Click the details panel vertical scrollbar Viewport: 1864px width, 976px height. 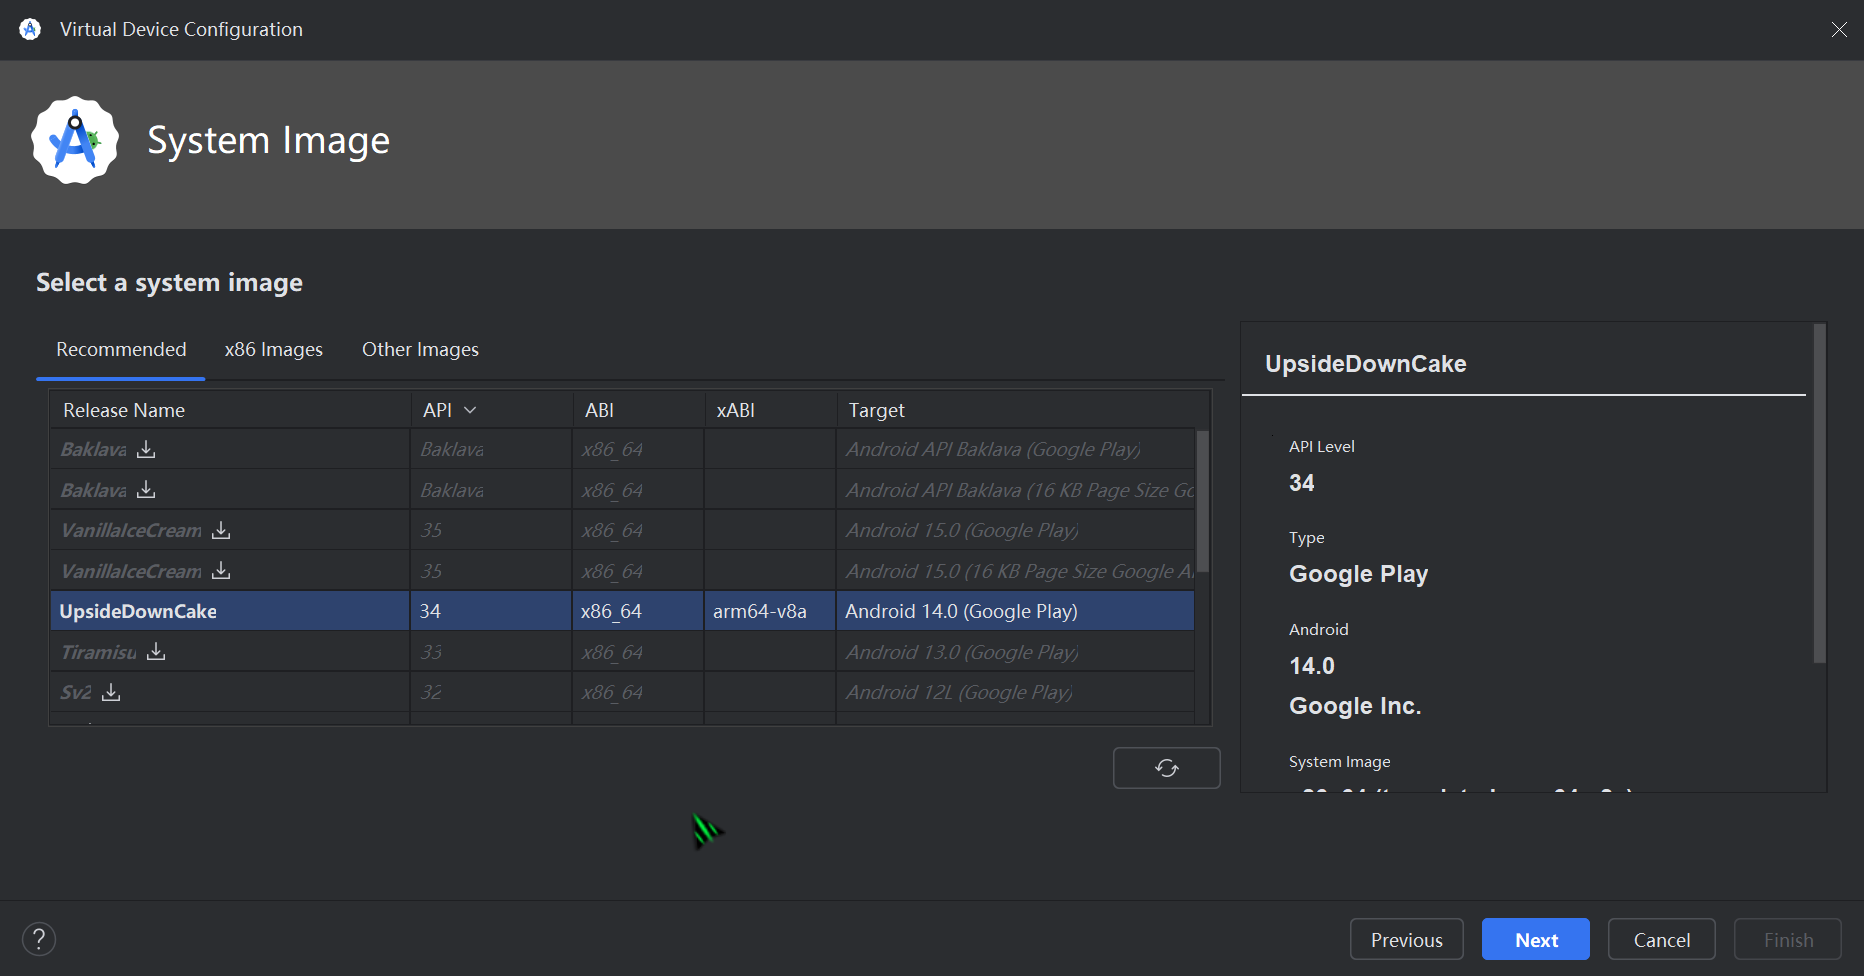click(x=1819, y=492)
